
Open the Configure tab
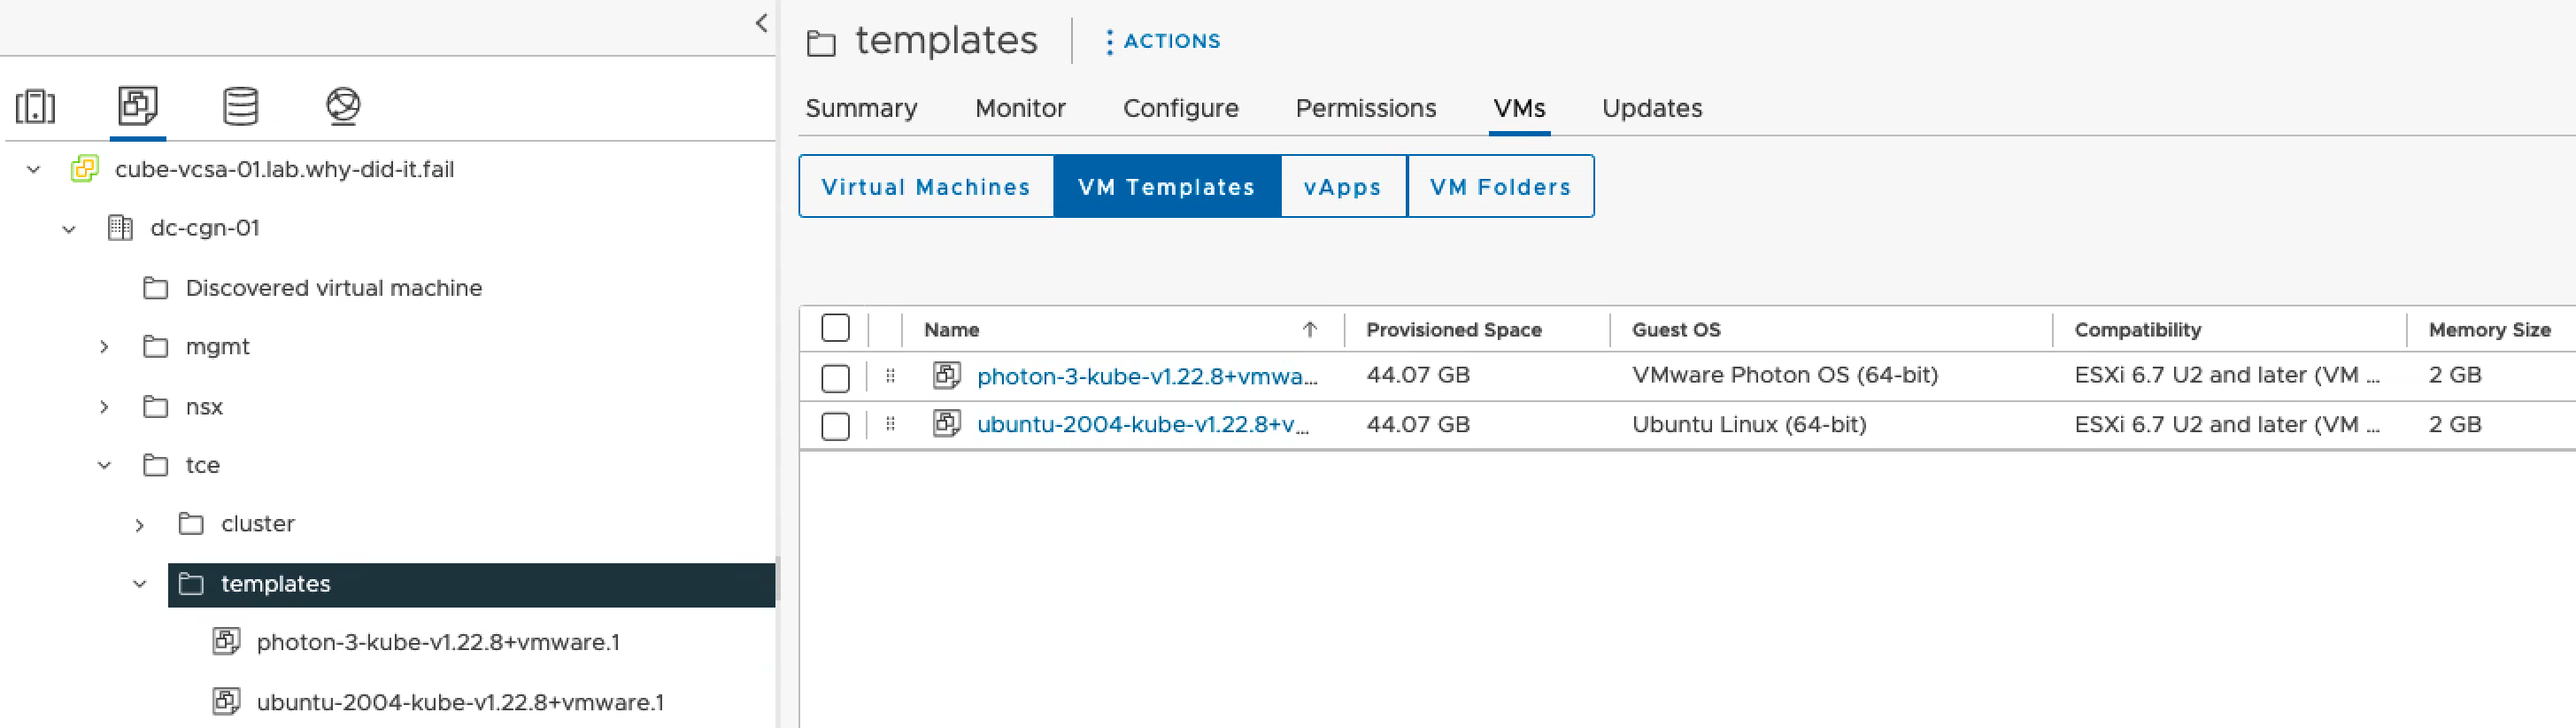coord(1180,108)
